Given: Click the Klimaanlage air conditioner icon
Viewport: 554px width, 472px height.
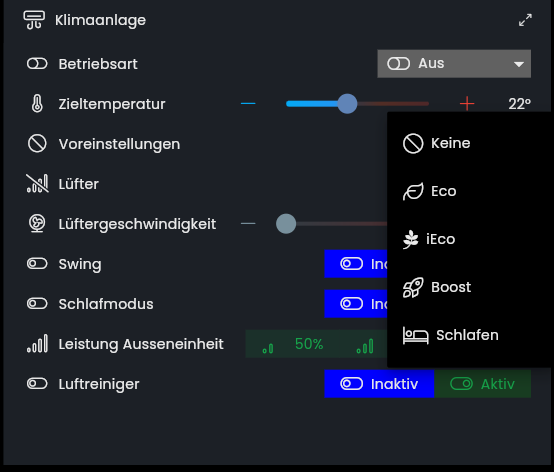Looking at the screenshot, I should pyautogui.click(x=34, y=20).
